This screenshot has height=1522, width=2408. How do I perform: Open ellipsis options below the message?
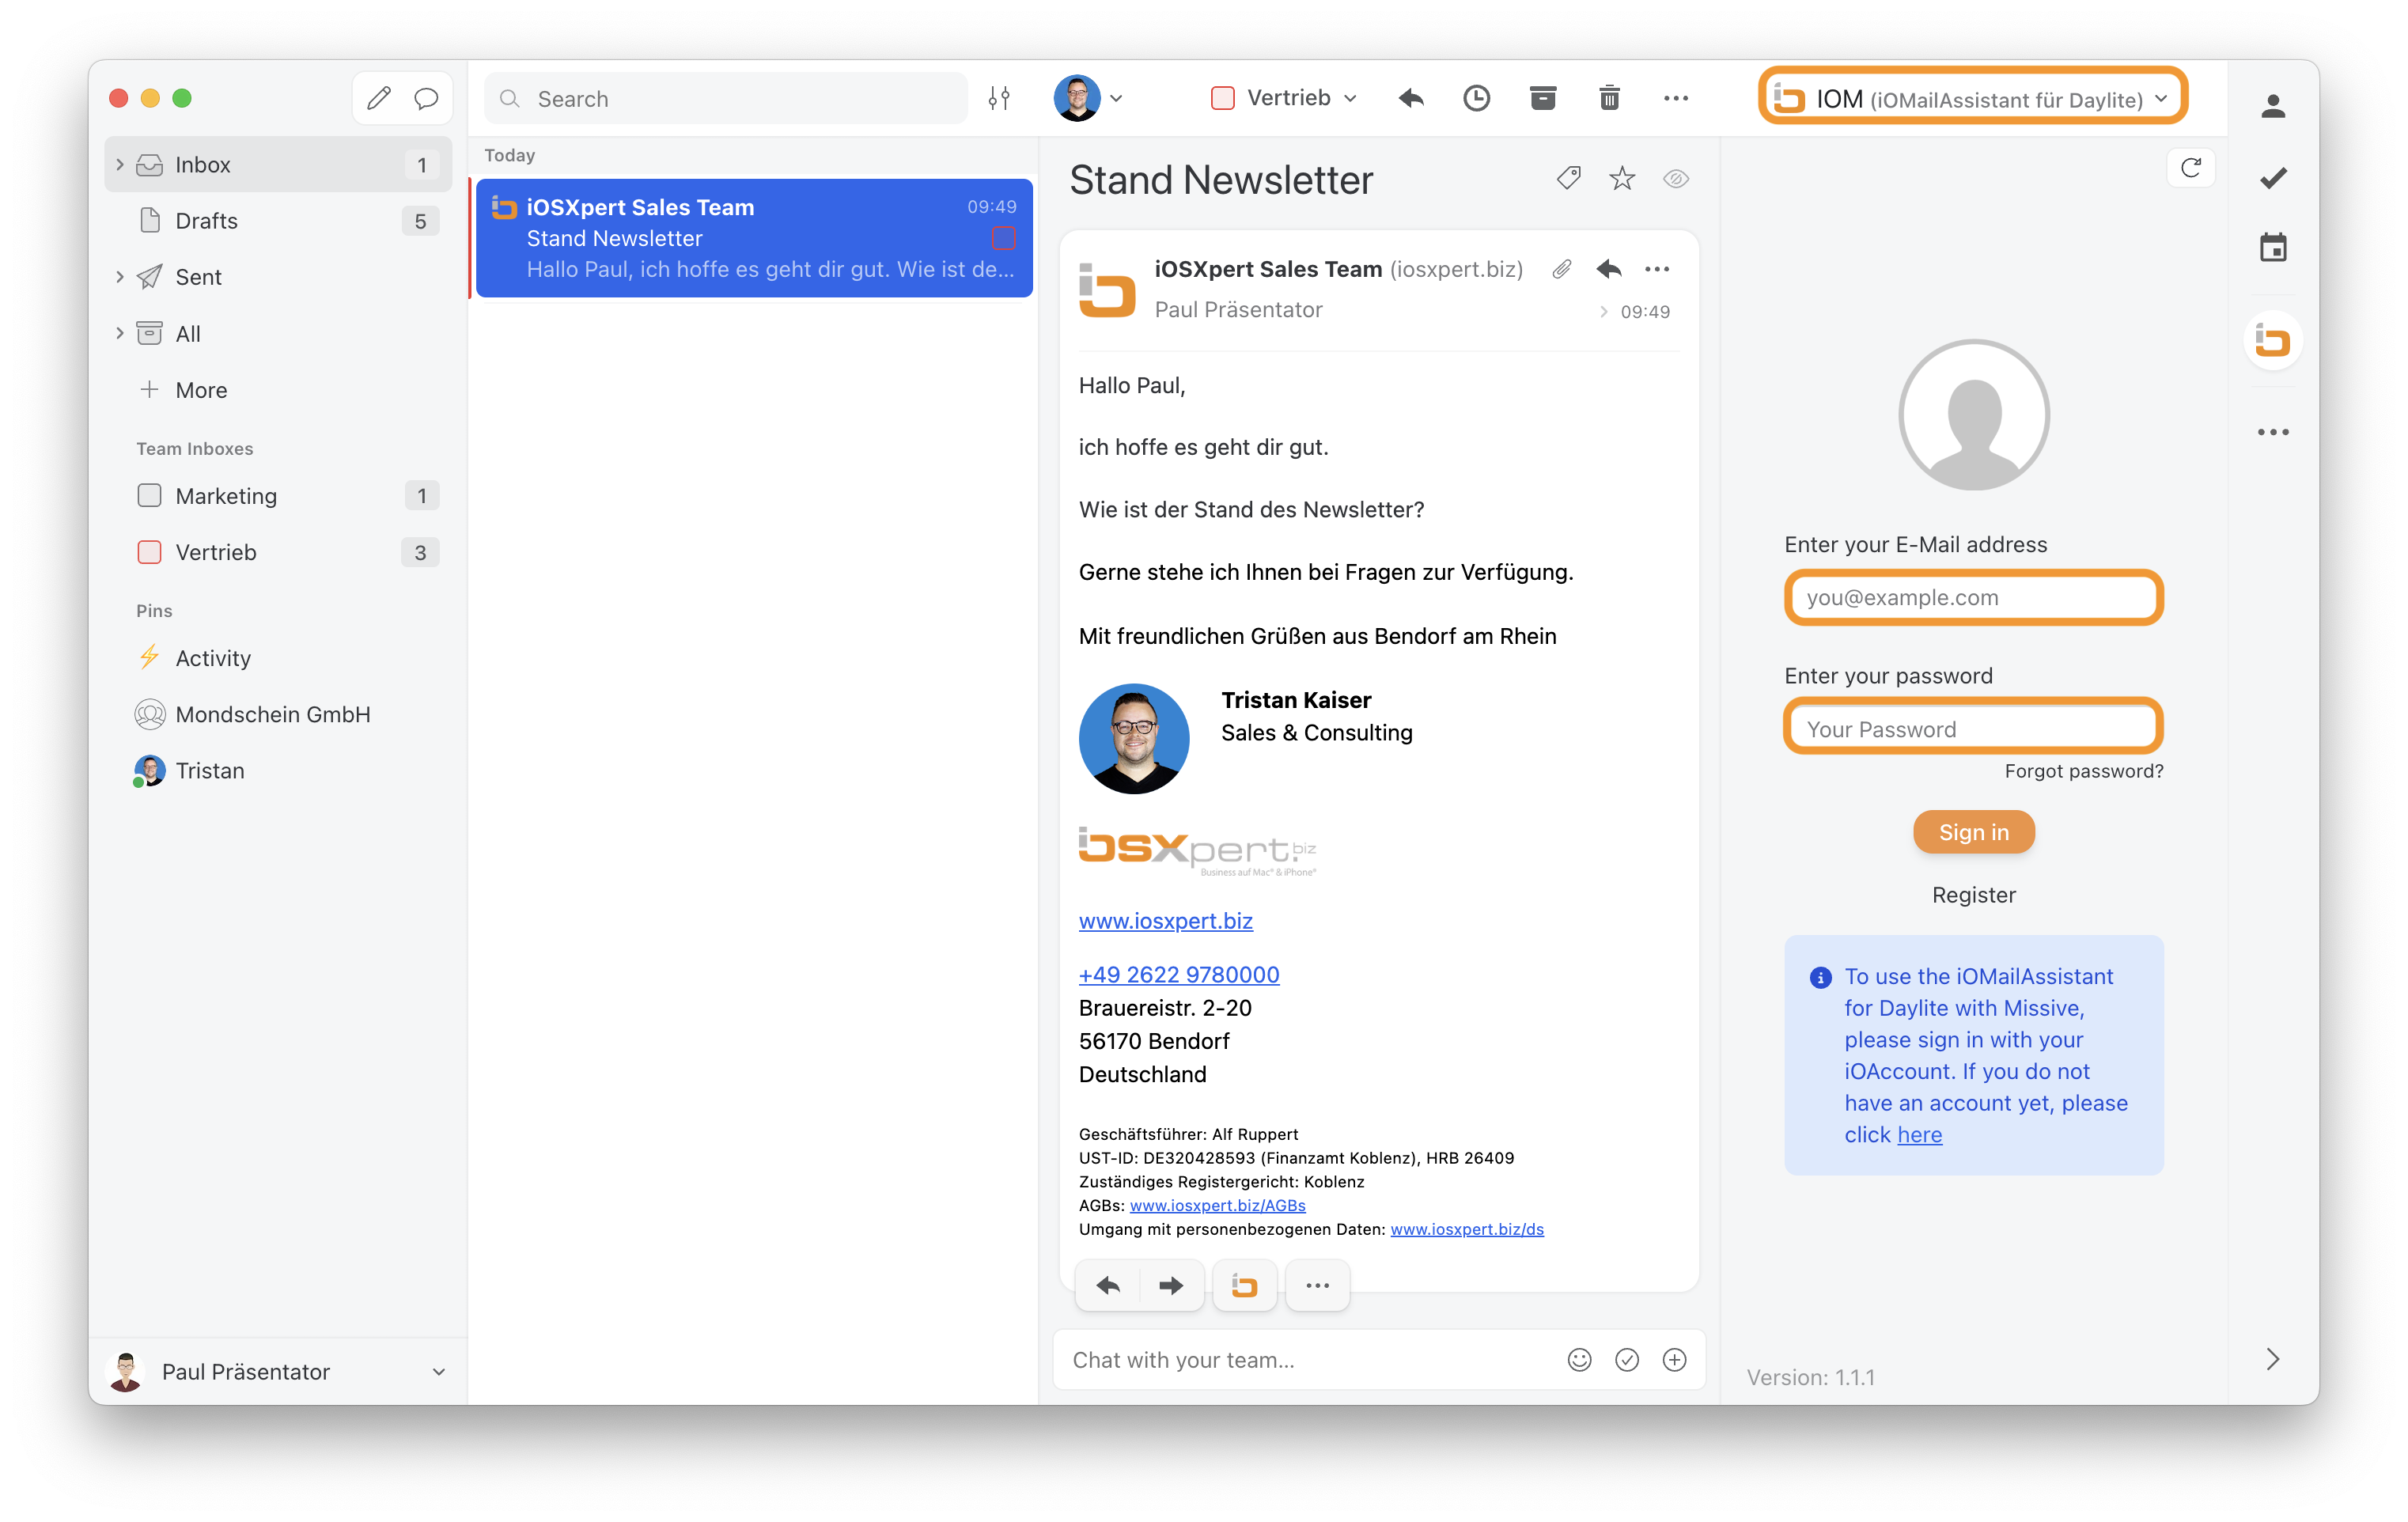pos(1318,1285)
